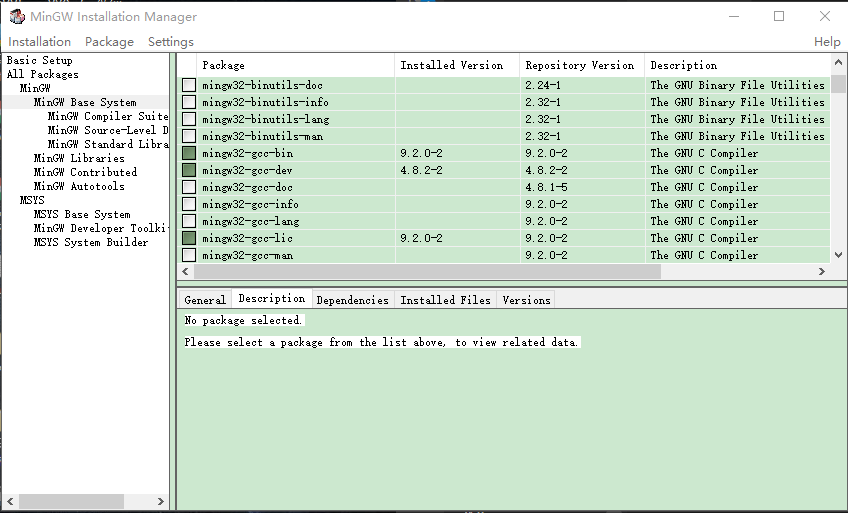Click the package list scroll right arrow
This screenshot has width=848, height=513.
(x=822, y=271)
